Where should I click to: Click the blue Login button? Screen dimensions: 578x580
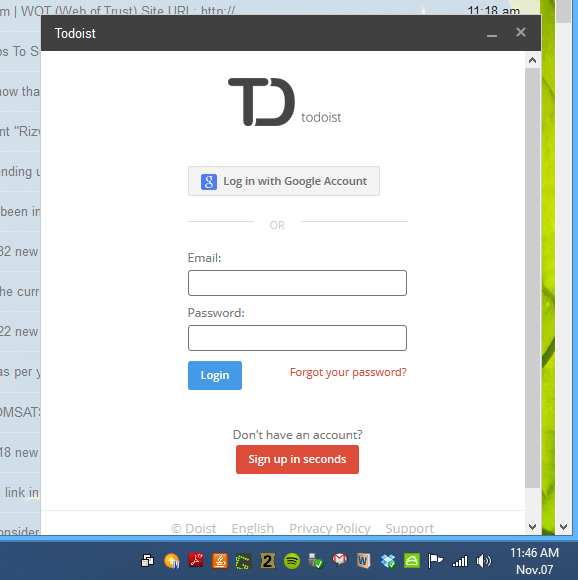tap(215, 375)
